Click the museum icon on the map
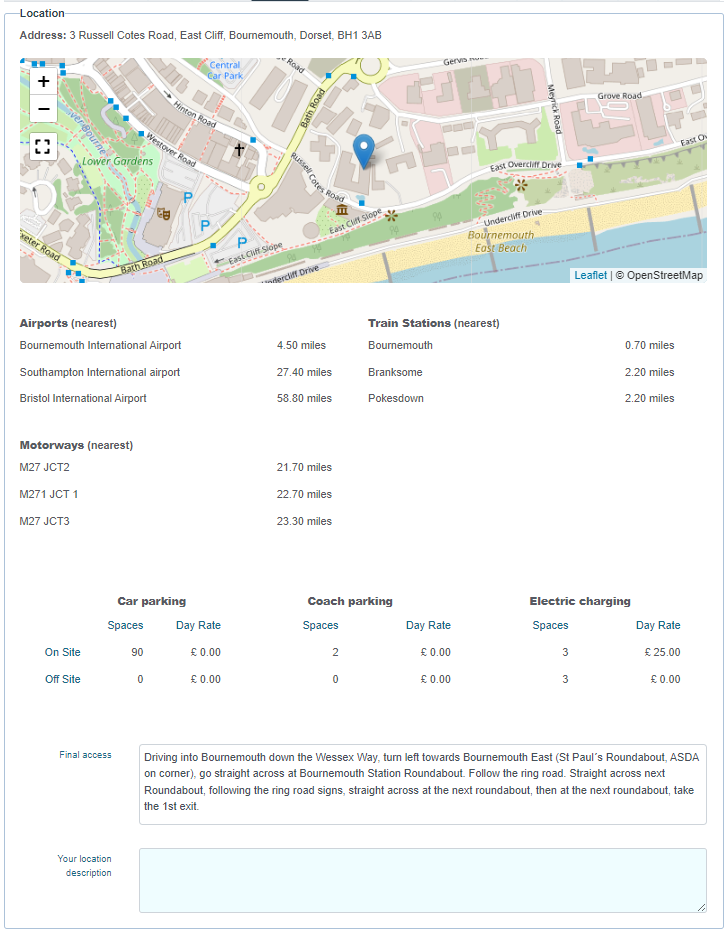This screenshot has height=938, width=728. pyautogui.click(x=342, y=209)
